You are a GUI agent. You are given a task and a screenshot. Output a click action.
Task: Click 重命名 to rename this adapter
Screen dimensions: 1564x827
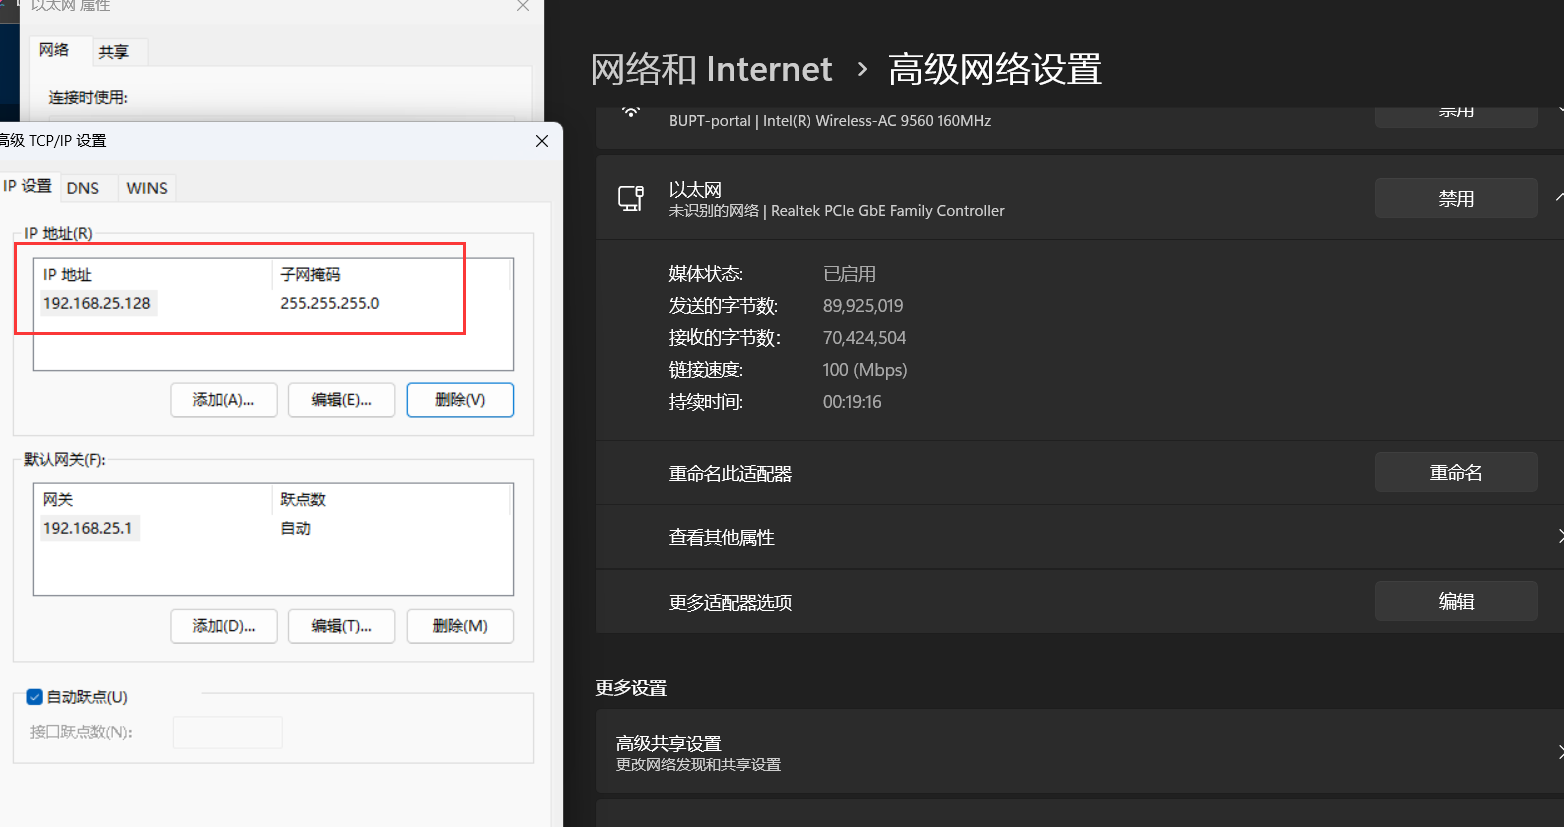pyautogui.click(x=1455, y=472)
